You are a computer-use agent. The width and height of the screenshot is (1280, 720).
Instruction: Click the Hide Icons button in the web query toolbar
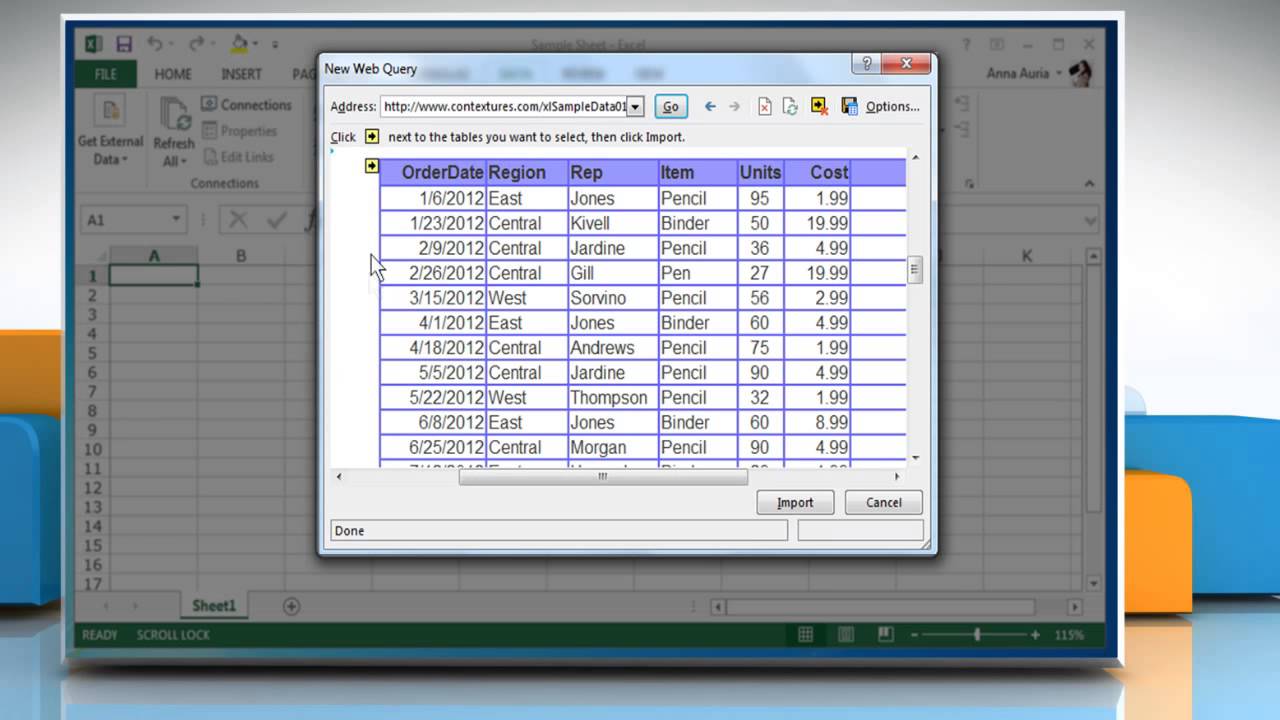coord(820,106)
